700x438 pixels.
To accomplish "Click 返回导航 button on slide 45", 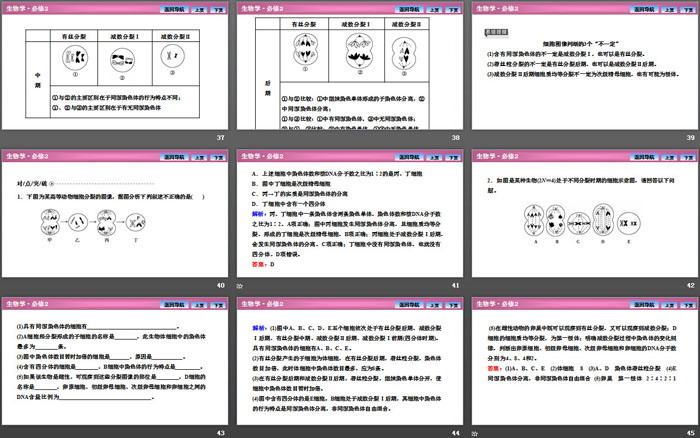I will tap(644, 305).
